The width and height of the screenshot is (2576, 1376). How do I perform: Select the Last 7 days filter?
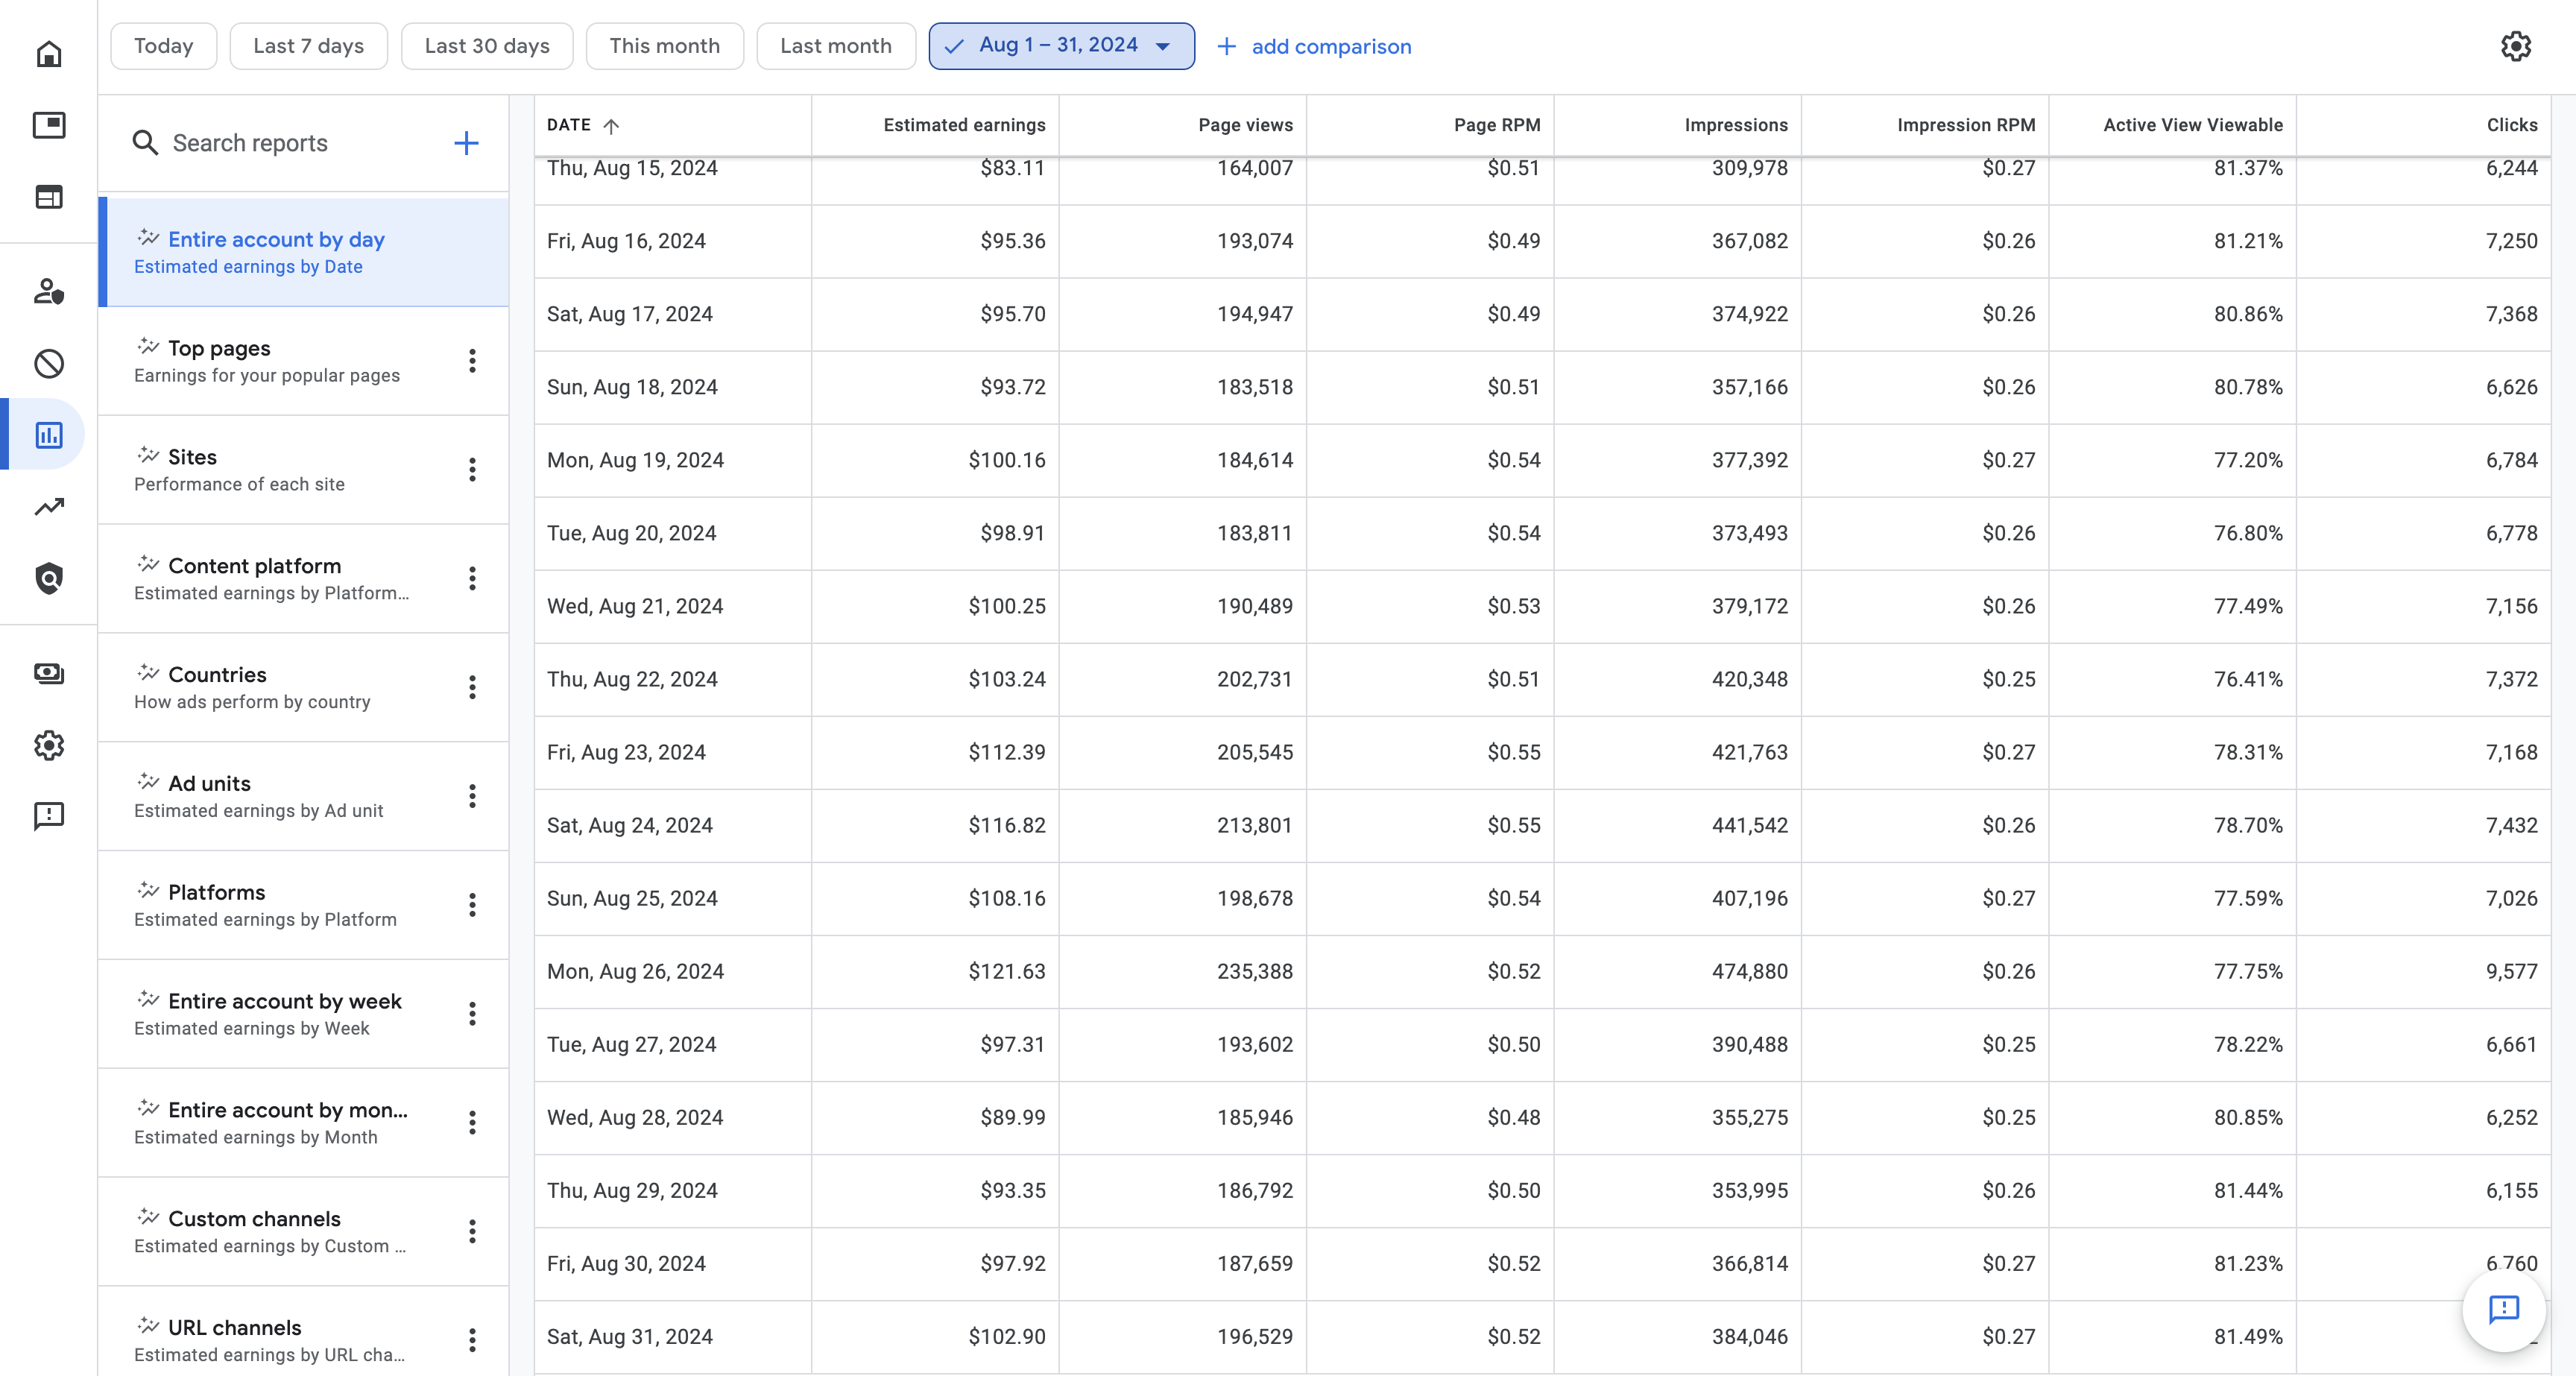308,46
